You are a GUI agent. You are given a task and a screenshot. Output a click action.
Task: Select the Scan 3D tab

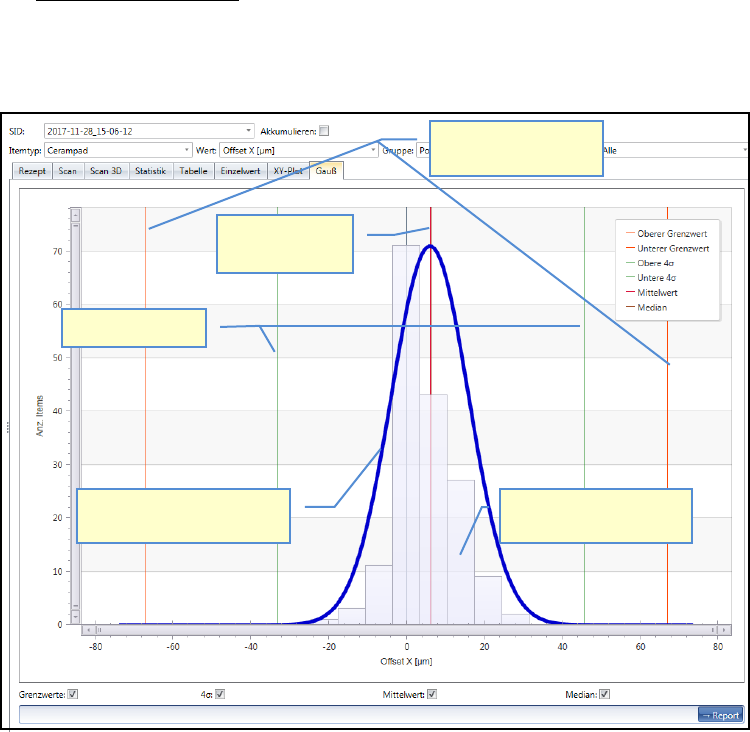[106, 171]
